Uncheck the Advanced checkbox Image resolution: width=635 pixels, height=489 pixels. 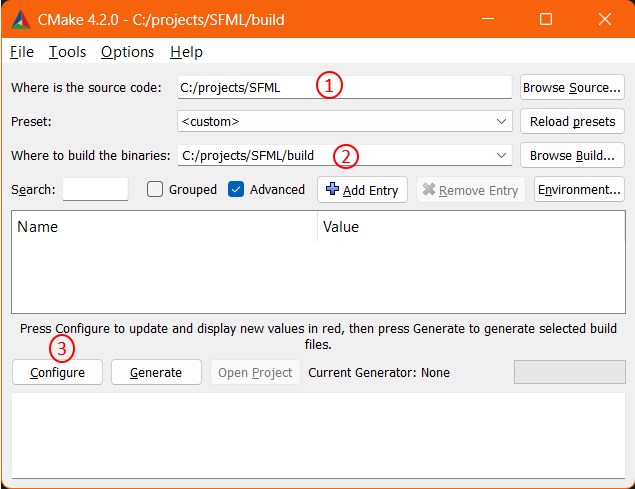pos(236,189)
